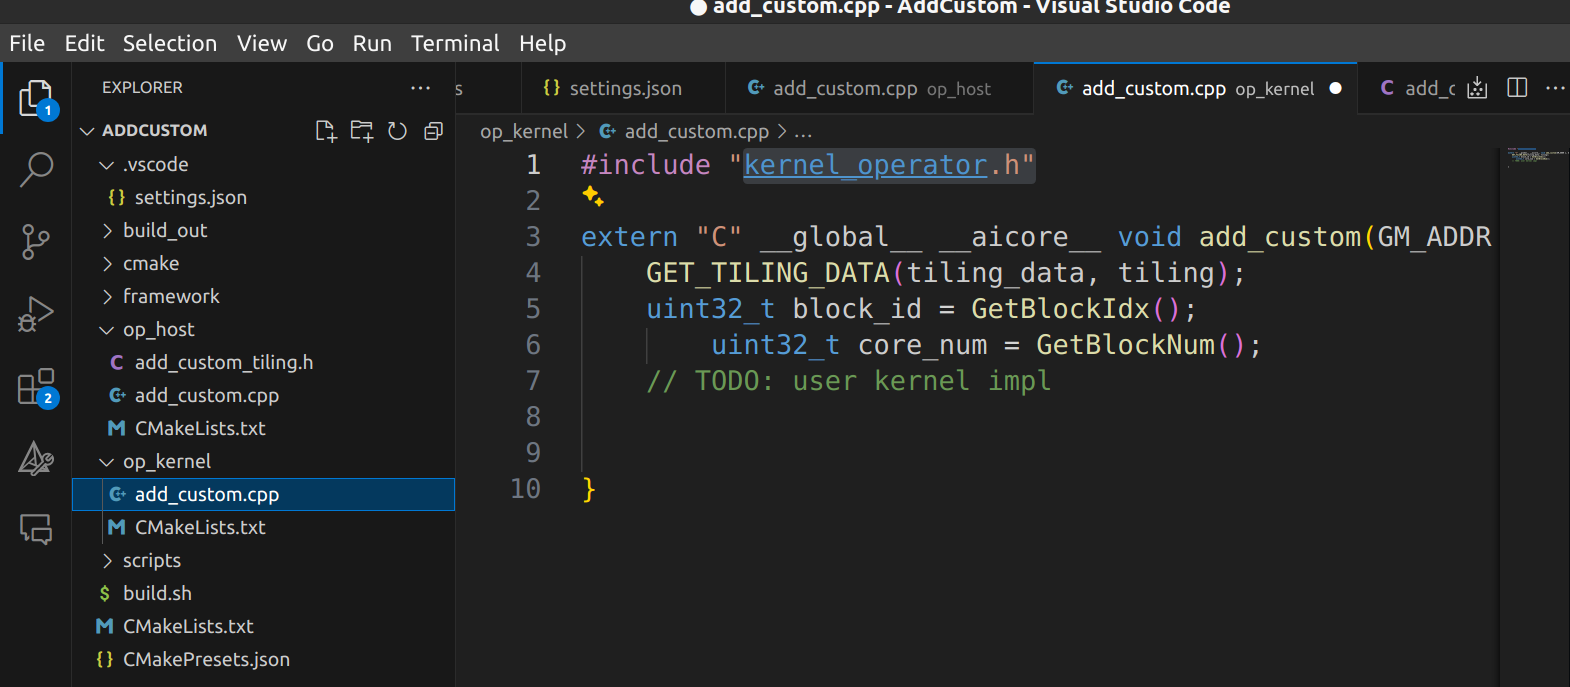The width and height of the screenshot is (1570, 687).
Task: Collapse the .vscode folder
Action: point(107,164)
